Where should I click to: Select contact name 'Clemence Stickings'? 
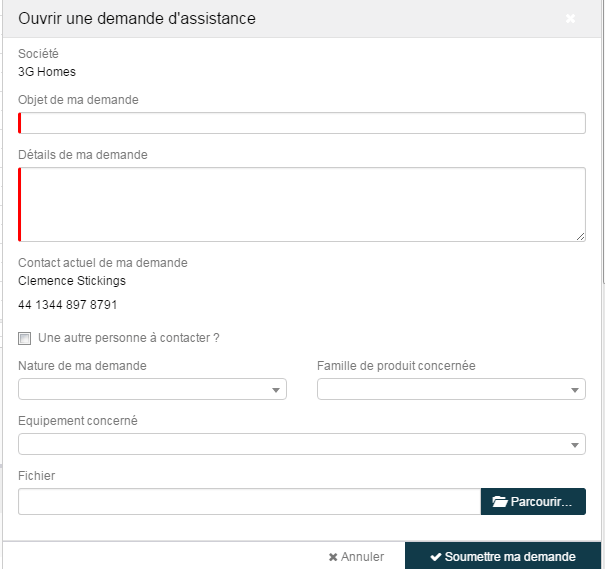point(72,281)
